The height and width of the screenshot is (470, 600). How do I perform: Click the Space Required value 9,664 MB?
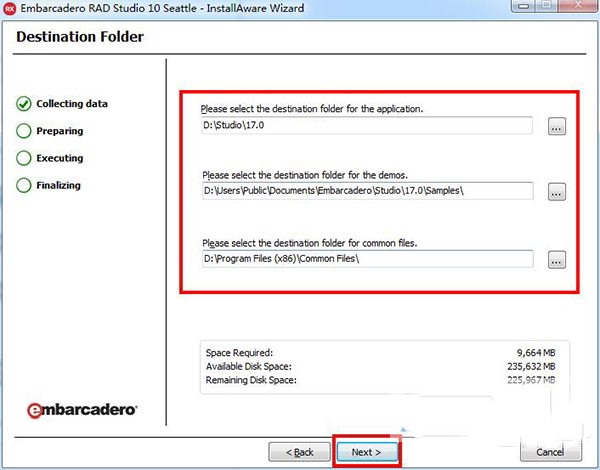[536, 352]
